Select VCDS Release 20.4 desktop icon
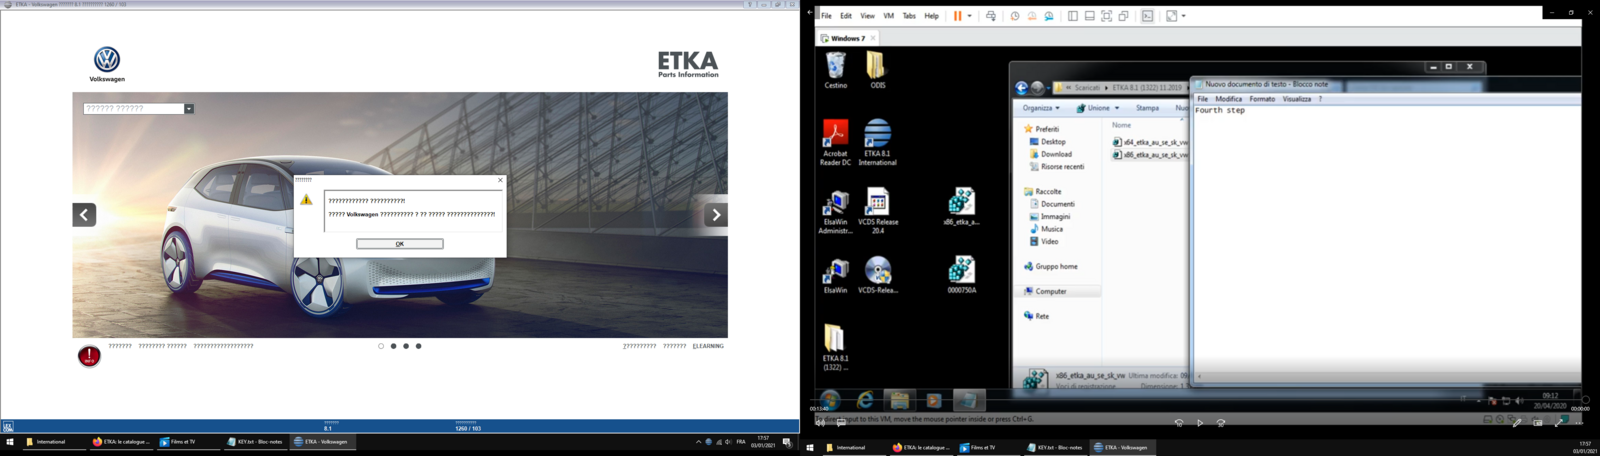This screenshot has width=1600, height=456. 877,211
